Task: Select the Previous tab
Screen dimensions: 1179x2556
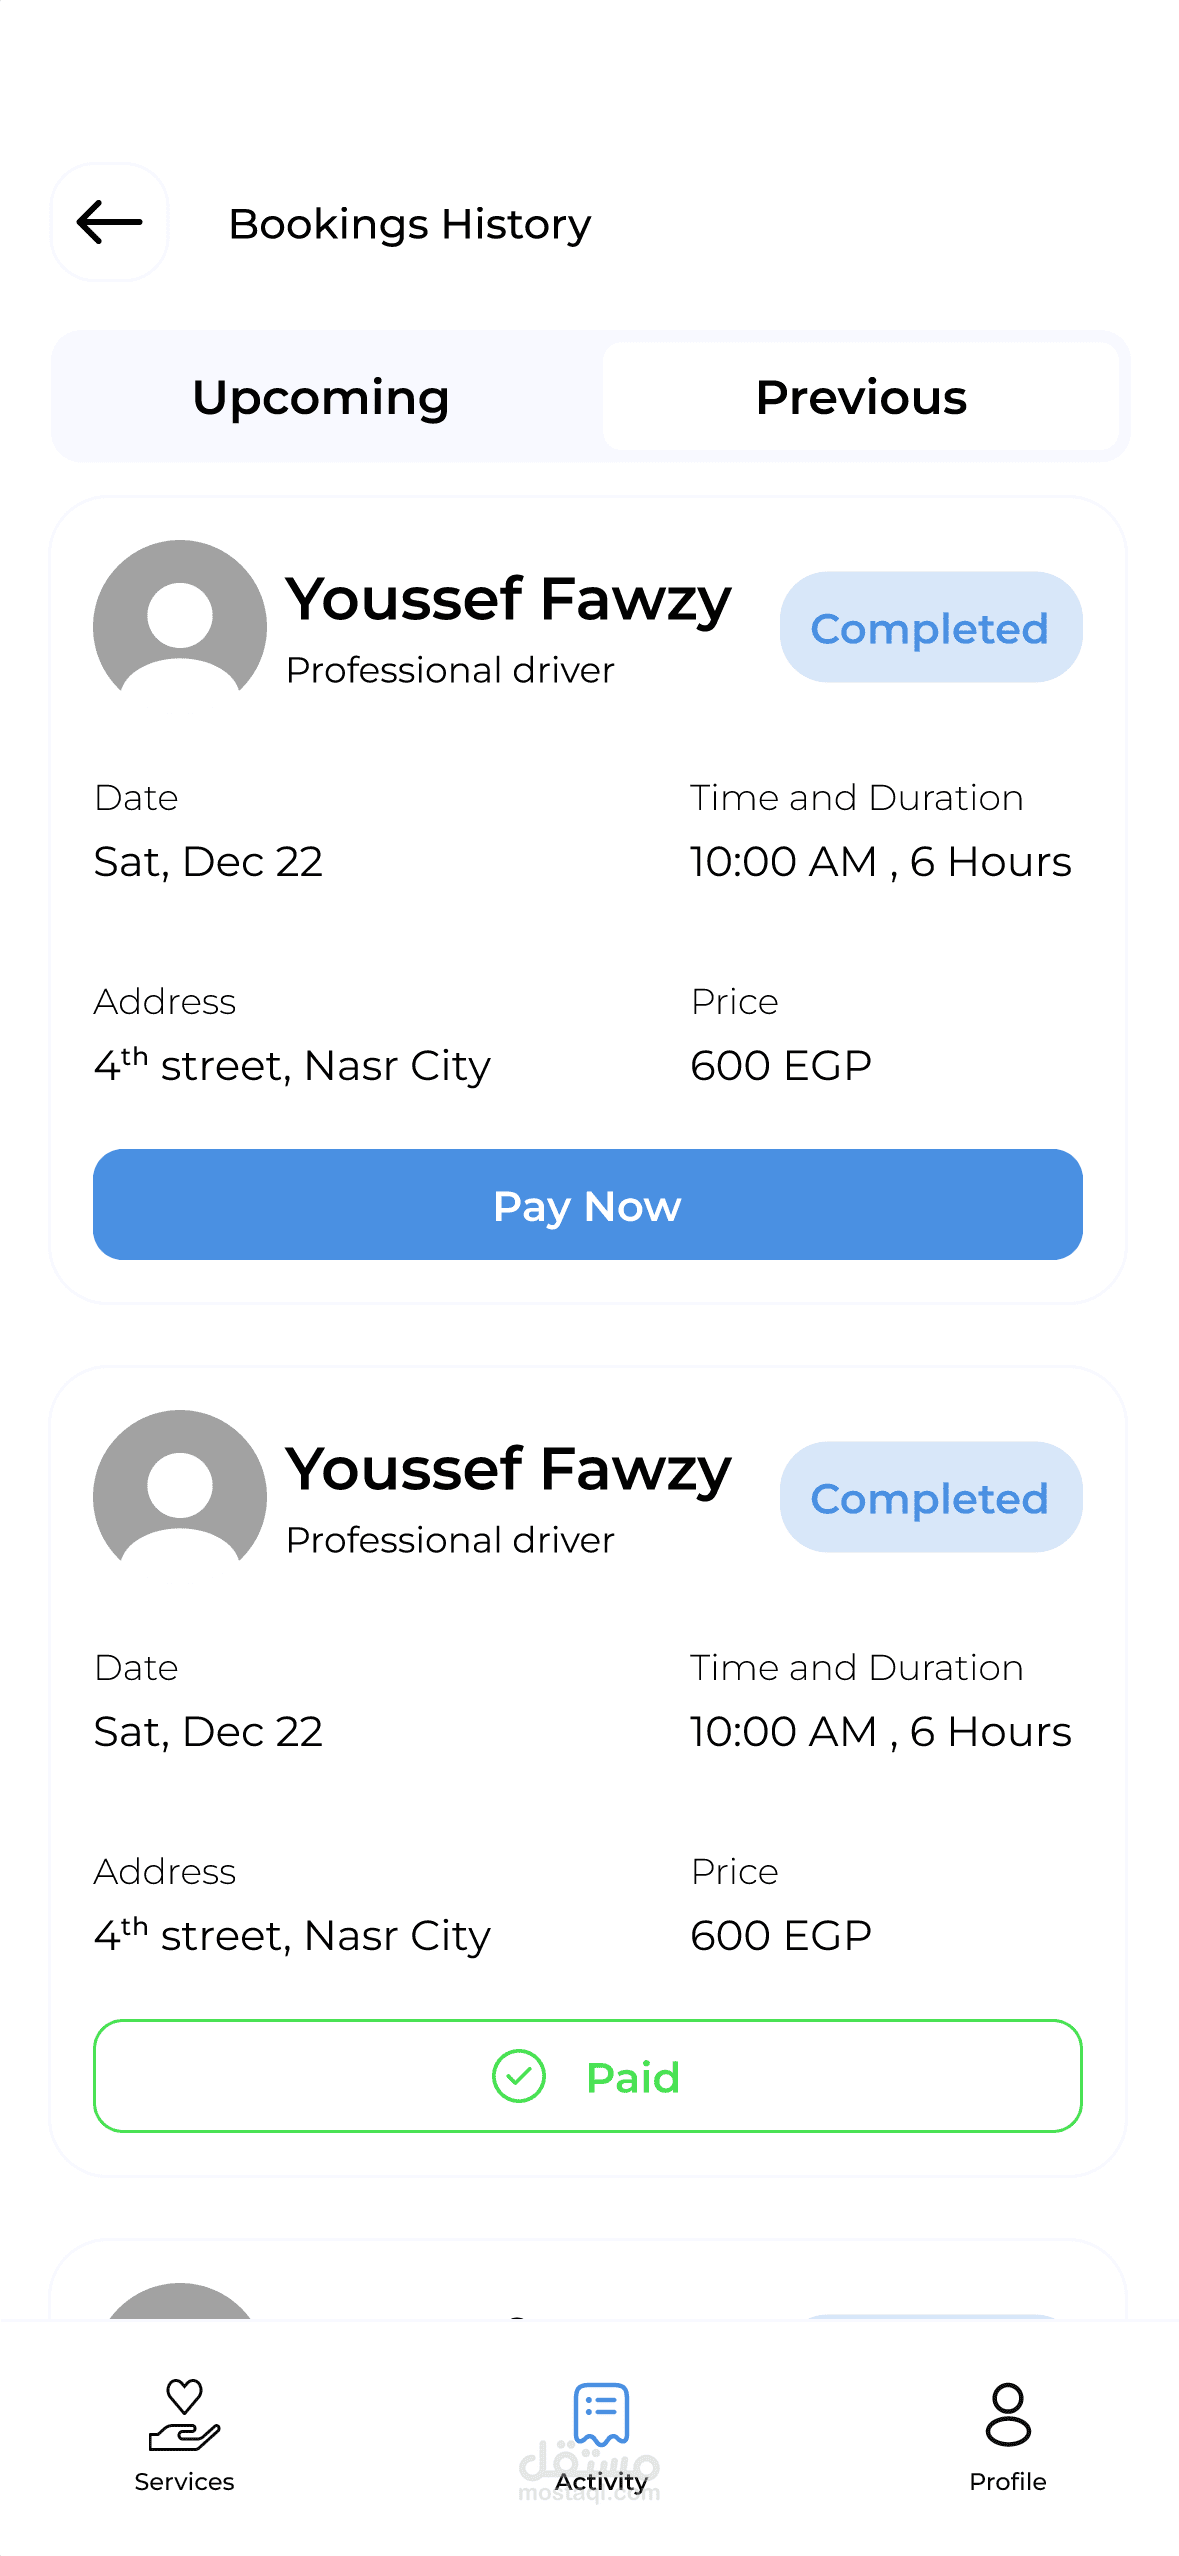Action: coord(861,397)
